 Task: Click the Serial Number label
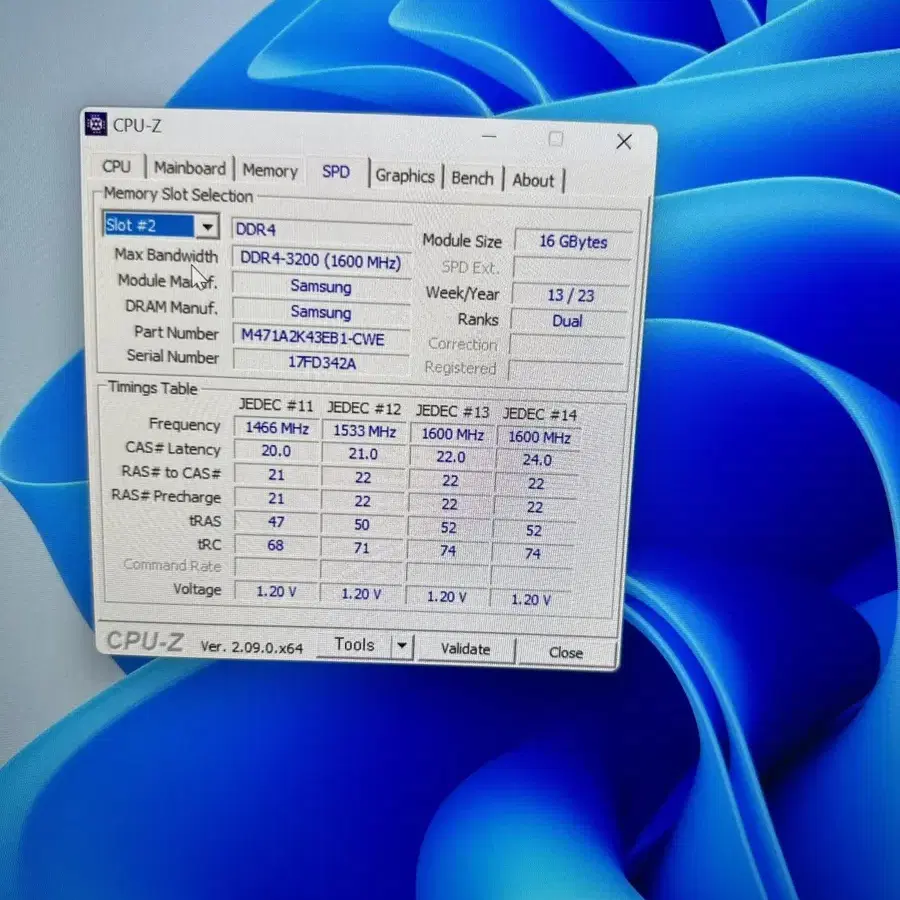(x=173, y=357)
